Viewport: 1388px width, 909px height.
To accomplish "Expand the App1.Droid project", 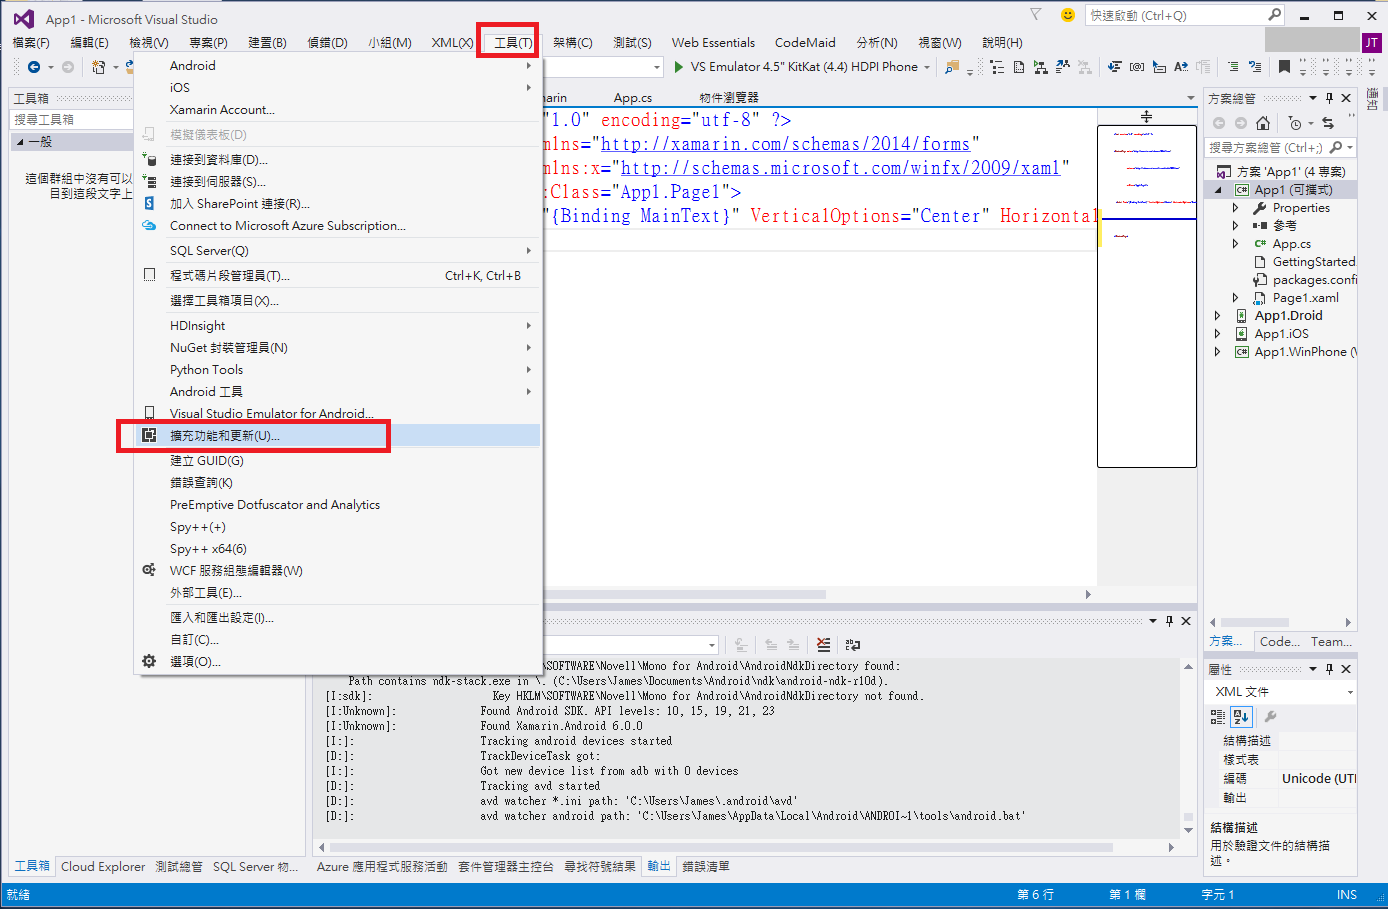I will pyautogui.click(x=1218, y=316).
